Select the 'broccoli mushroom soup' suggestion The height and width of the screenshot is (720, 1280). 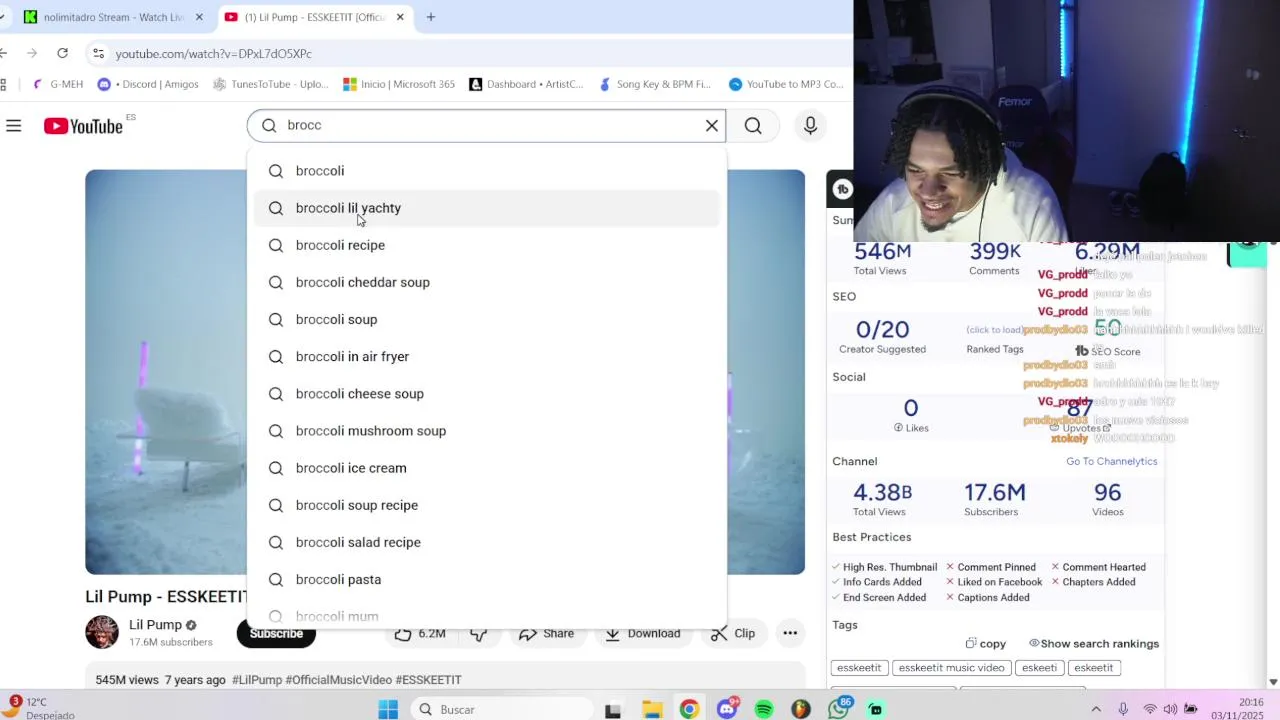coord(486,431)
